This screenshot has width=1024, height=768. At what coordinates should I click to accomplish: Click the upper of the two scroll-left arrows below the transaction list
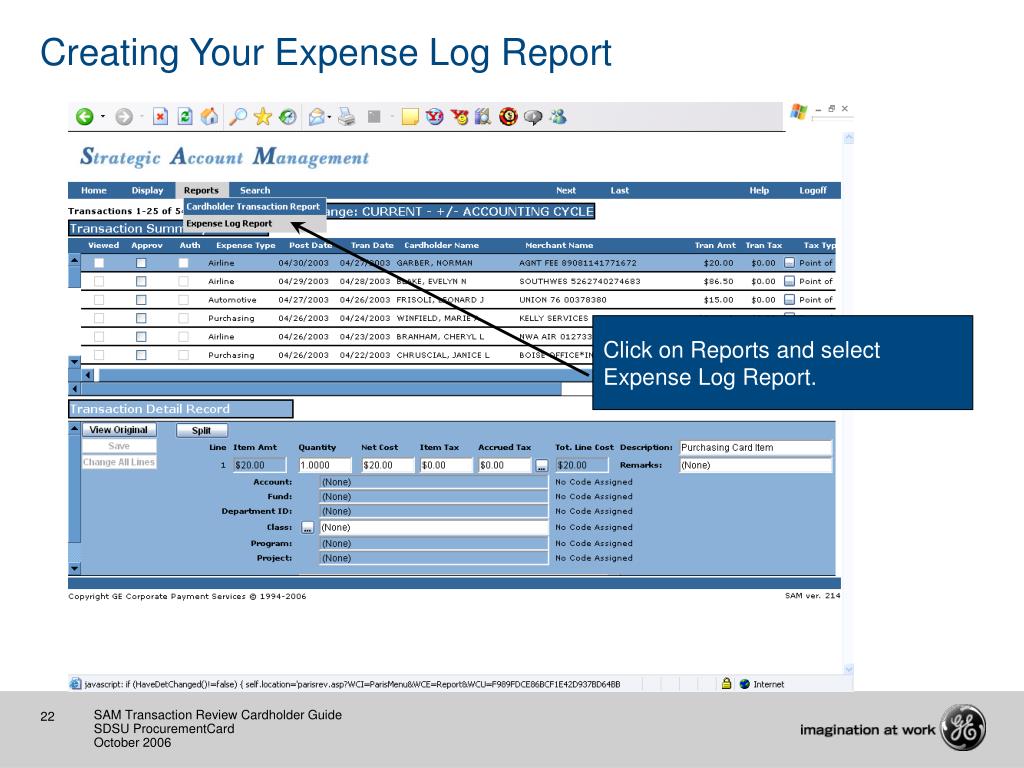pyautogui.click(x=88, y=375)
